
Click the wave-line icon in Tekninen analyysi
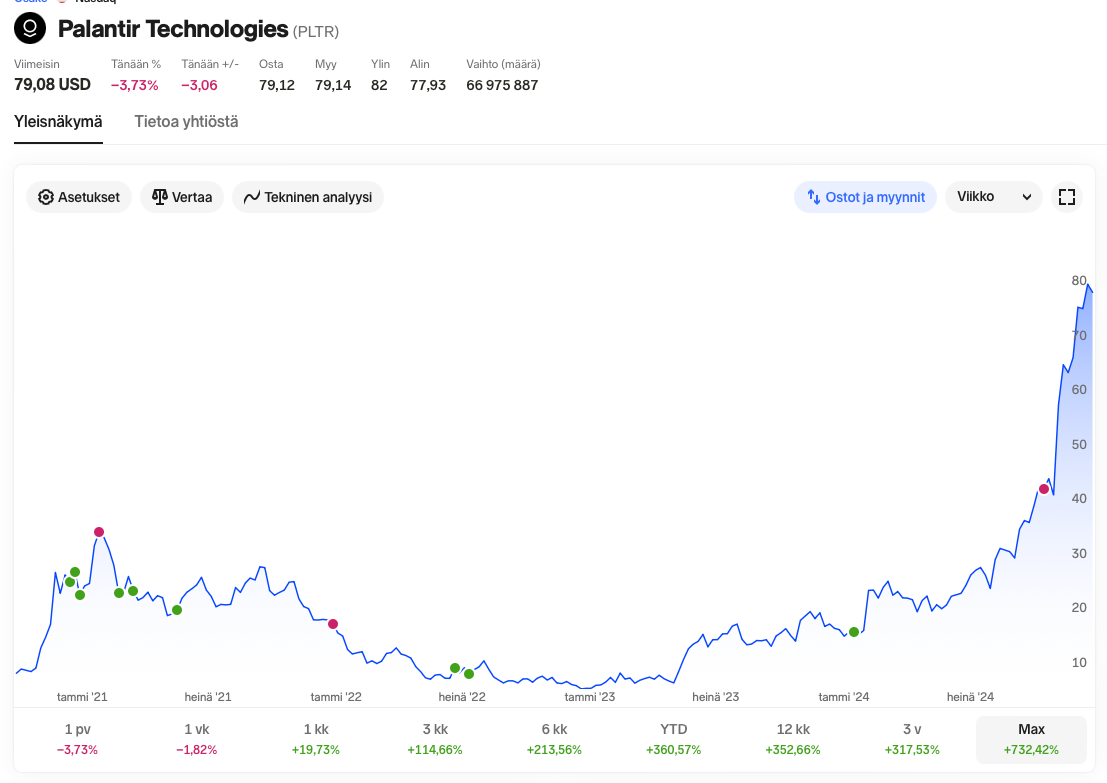point(252,198)
